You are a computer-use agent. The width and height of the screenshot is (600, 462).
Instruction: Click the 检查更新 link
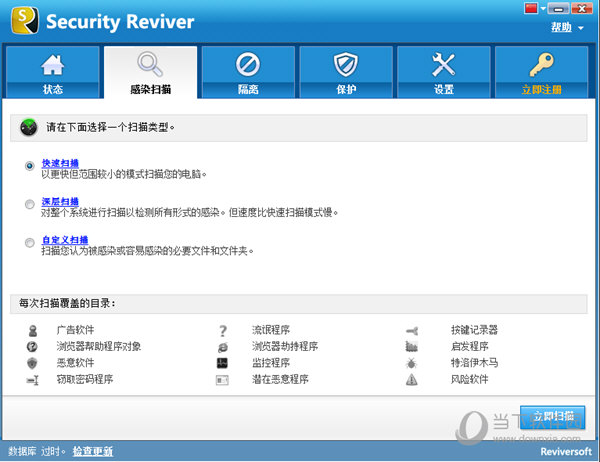pyautogui.click(x=93, y=451)
